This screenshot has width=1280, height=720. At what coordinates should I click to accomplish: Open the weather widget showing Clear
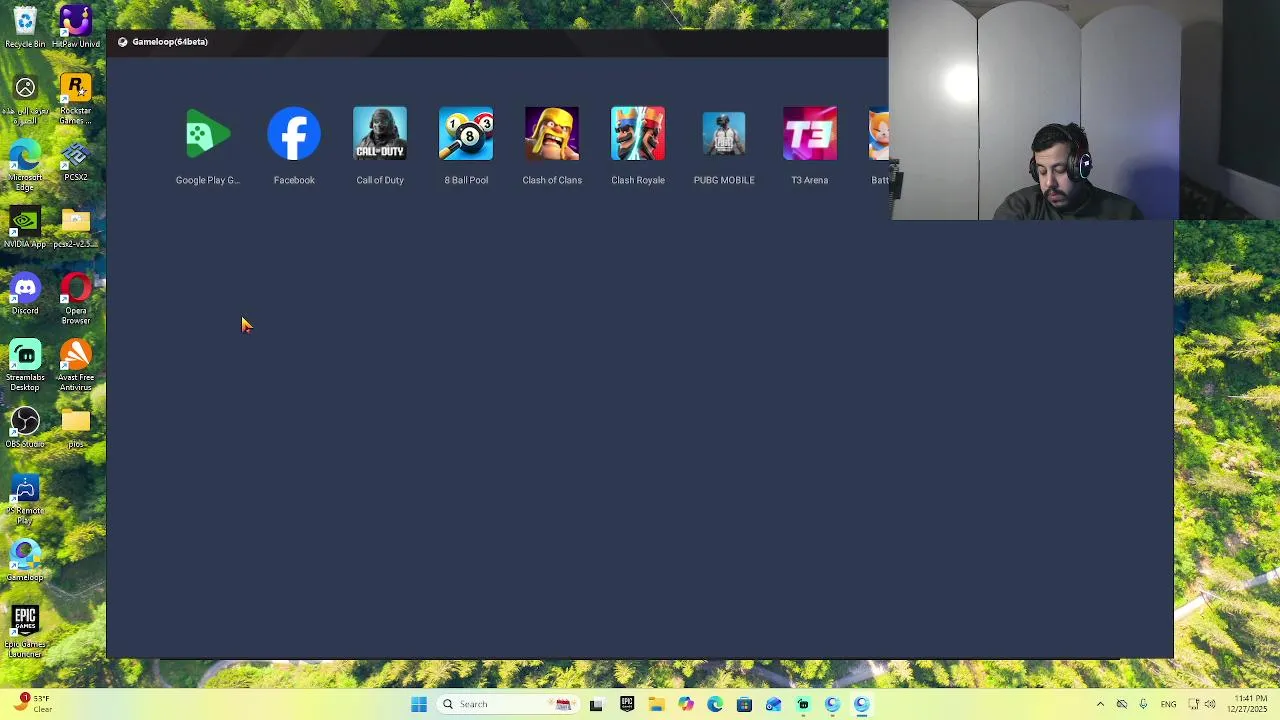[32, 704]
